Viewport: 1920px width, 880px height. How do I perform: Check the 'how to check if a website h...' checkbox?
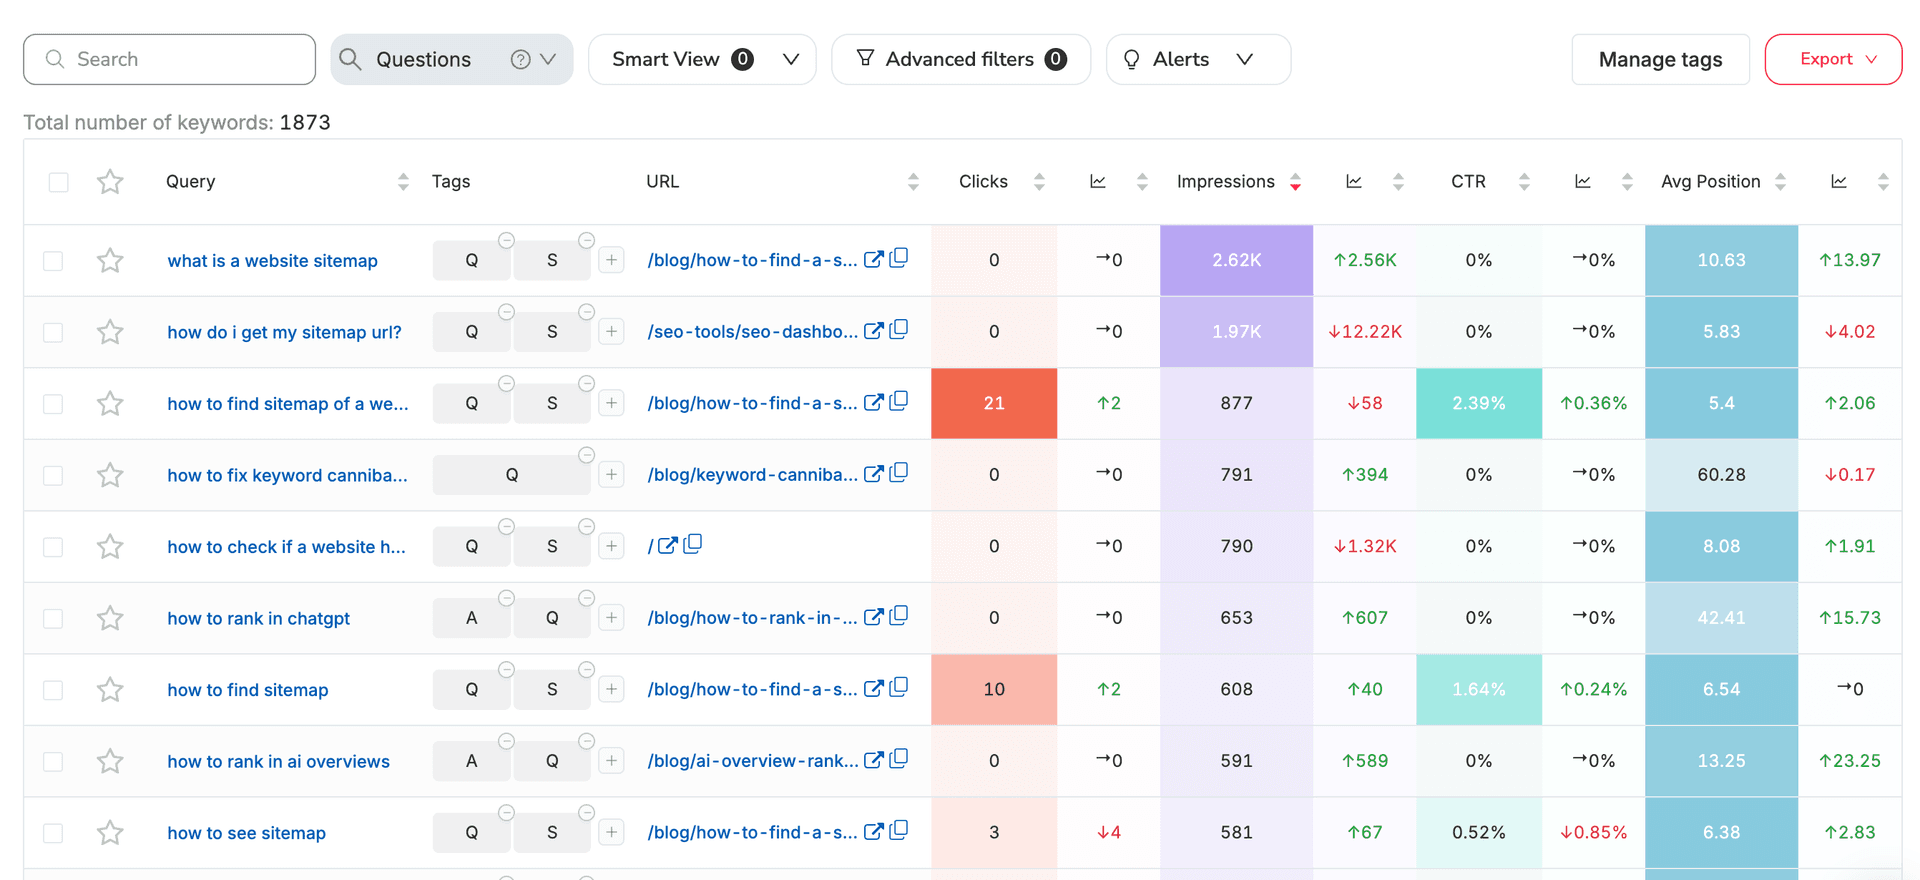point(53,547)
